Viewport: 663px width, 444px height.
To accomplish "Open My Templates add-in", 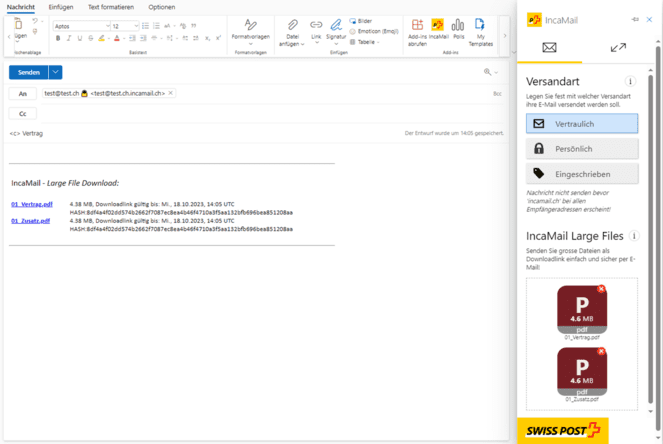I will 480,29.
